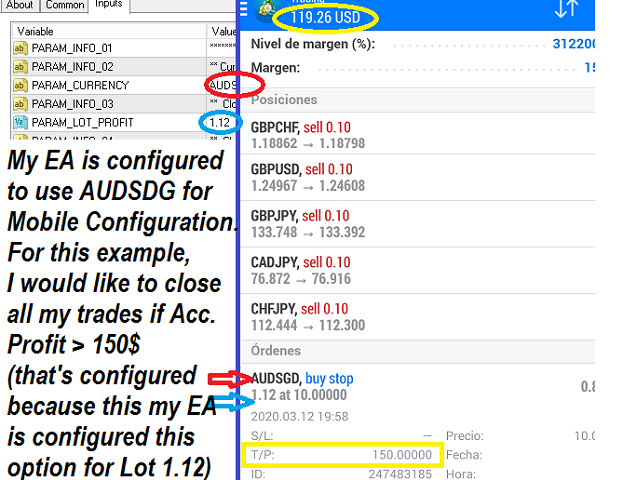Click the string icon beside PARAM_CURRENCY
The width and height of the screenshot is (640, 480).
[x=20, y=85]
